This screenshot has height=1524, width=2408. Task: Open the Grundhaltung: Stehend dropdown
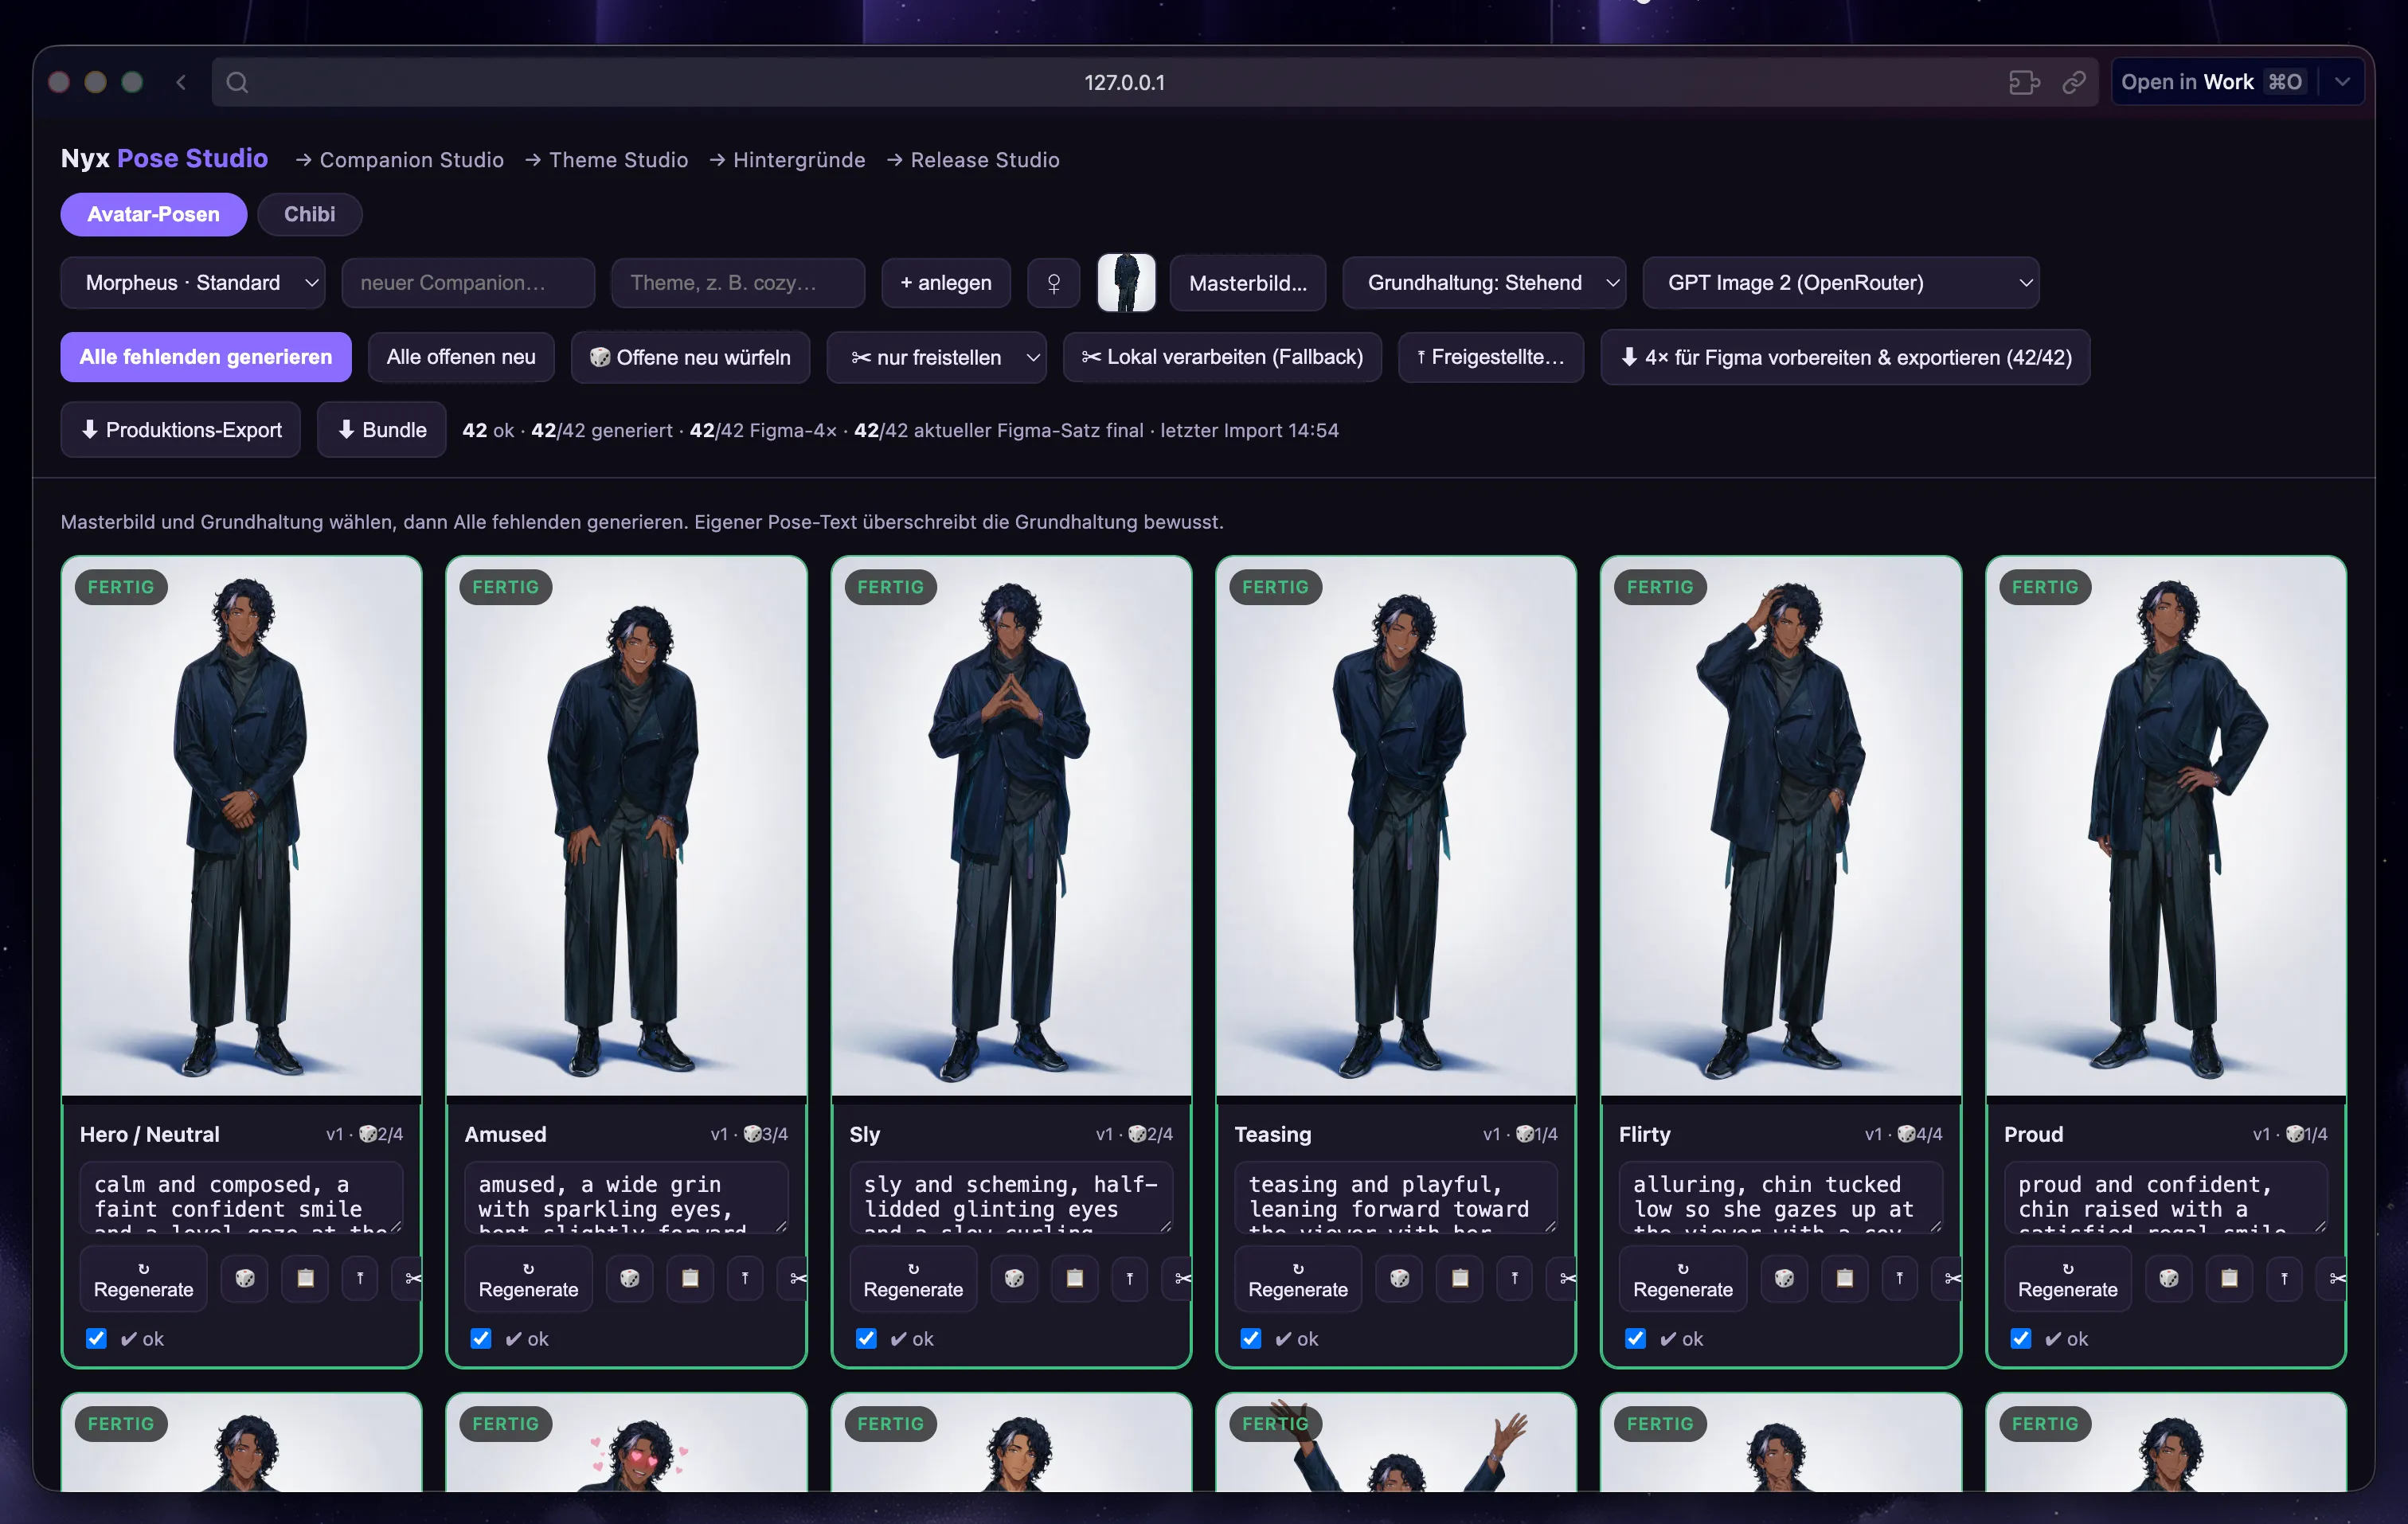pos(1484,283)
